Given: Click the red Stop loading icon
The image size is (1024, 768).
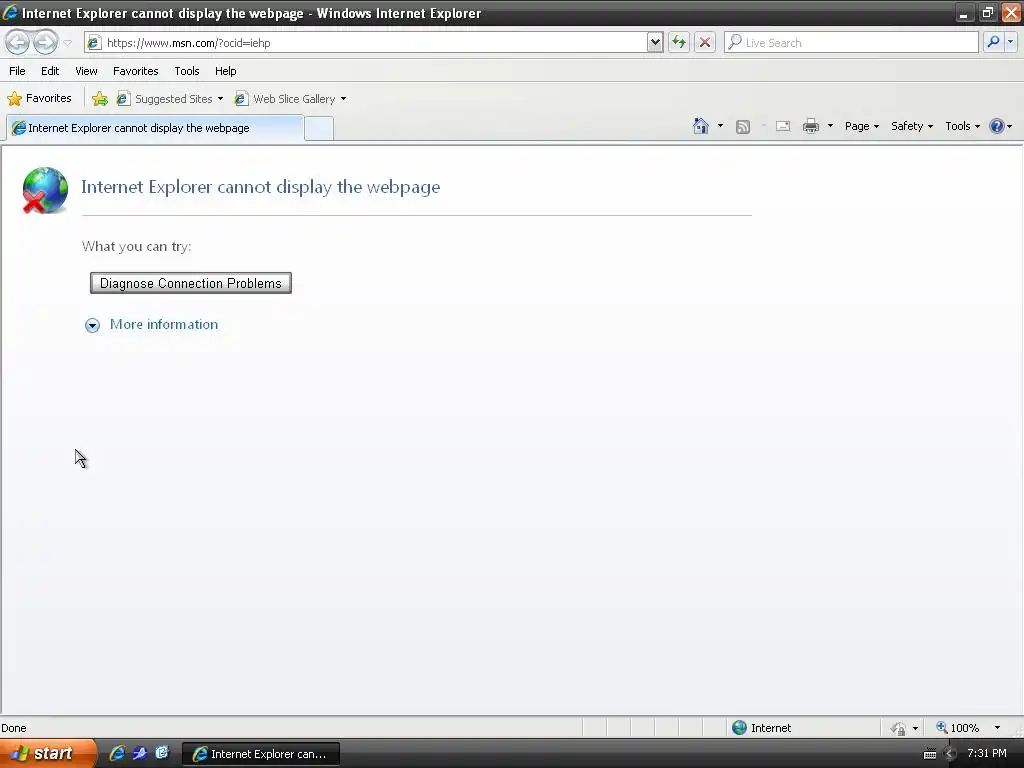Looking at the screenshot, I should [705, 42].
